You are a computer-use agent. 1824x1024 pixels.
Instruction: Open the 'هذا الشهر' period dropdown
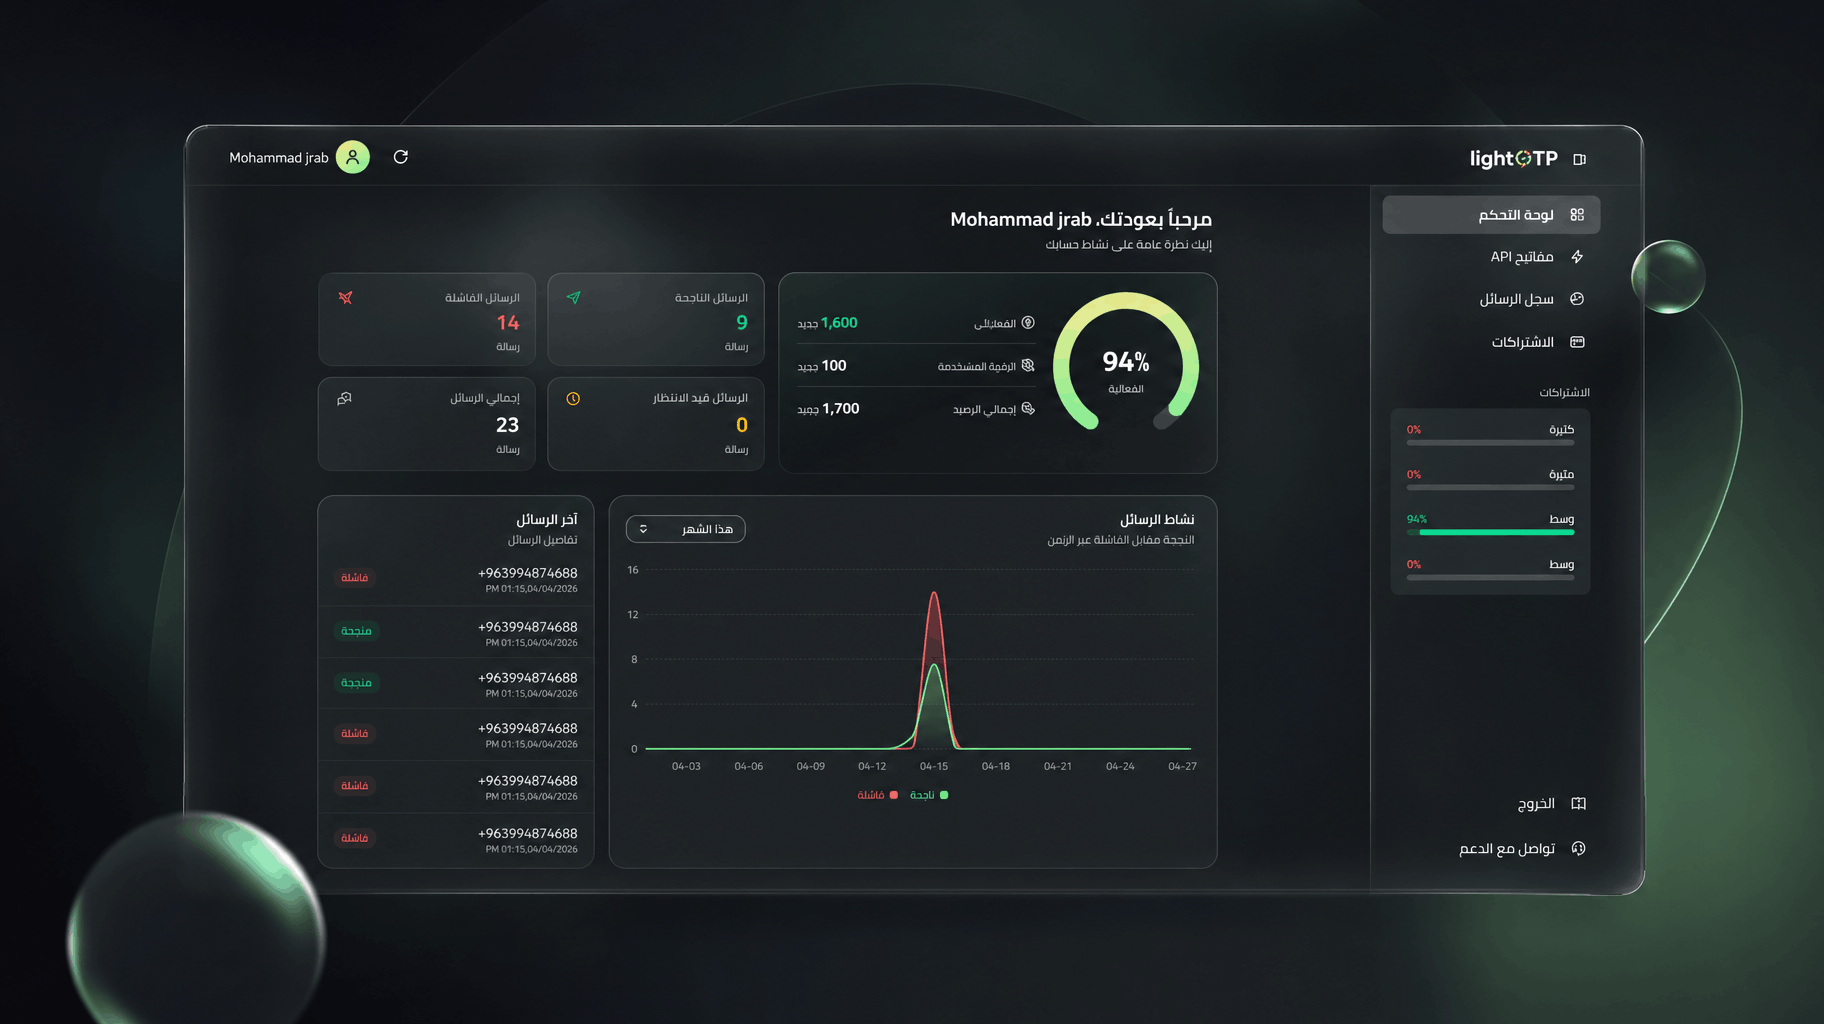686,529
